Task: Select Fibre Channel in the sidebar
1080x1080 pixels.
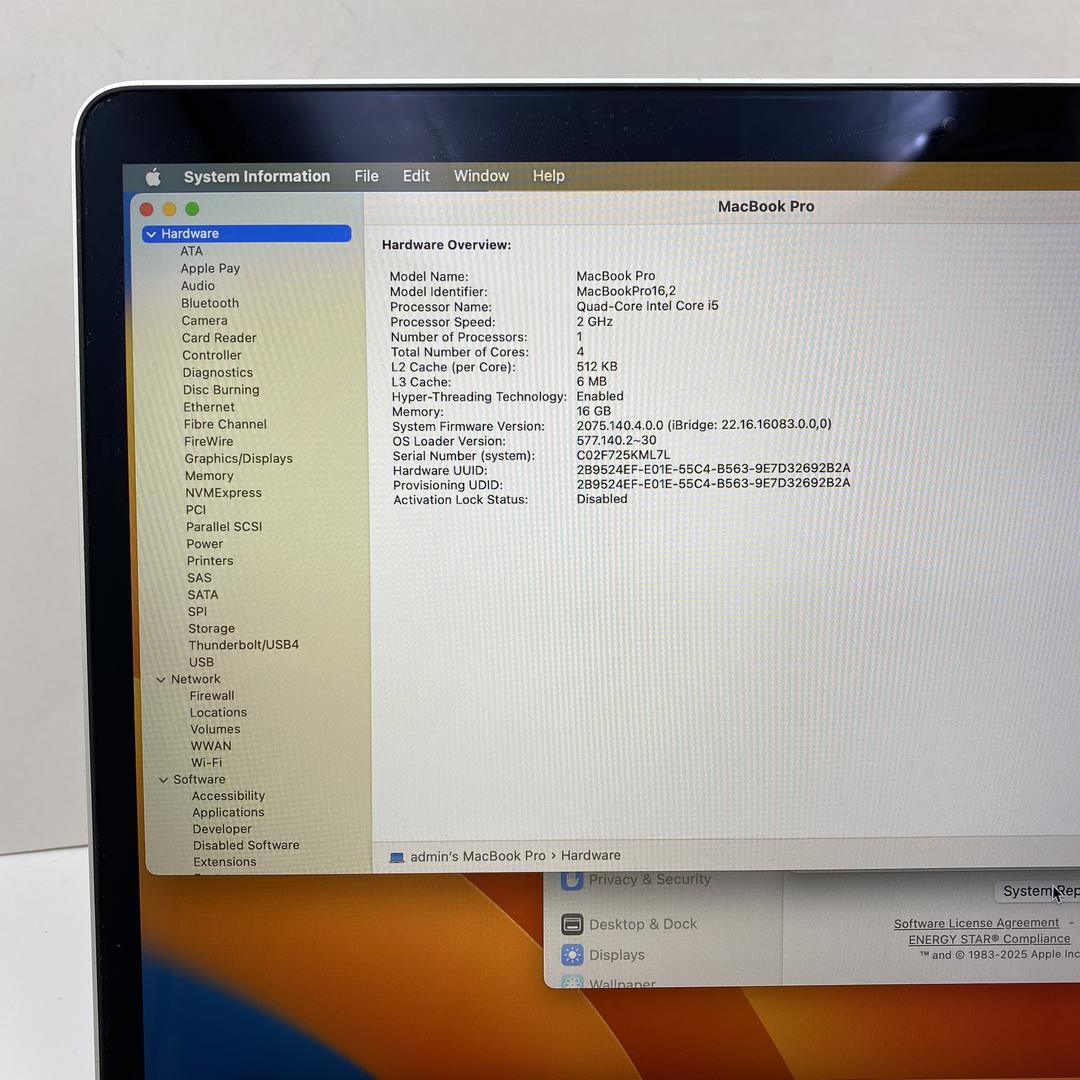Action: coord(225,424)
